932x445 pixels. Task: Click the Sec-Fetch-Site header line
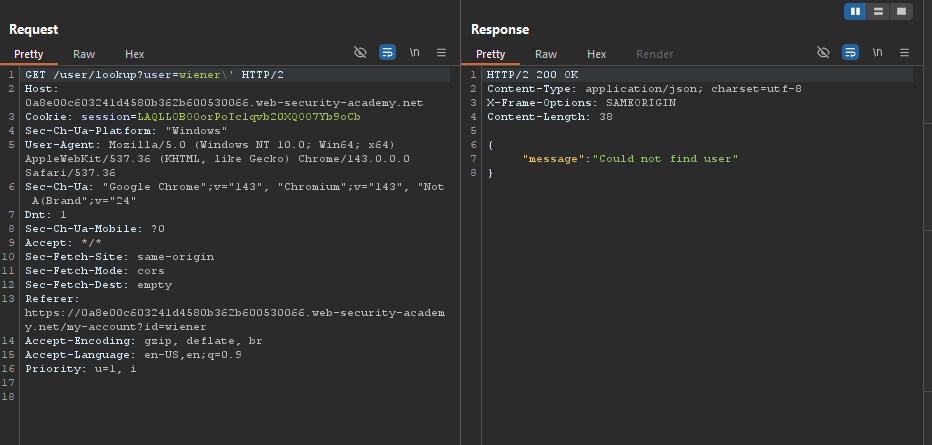(119, 257)
